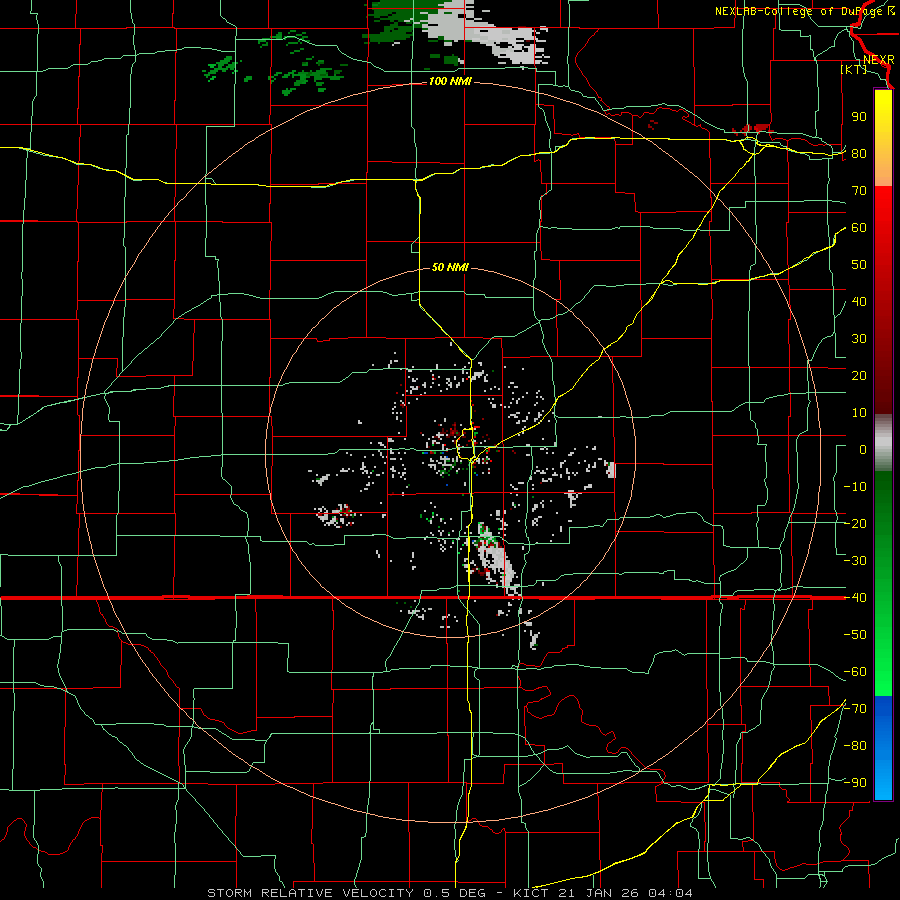Click the gray zero-velocity segment of color bar

point(883,443)
